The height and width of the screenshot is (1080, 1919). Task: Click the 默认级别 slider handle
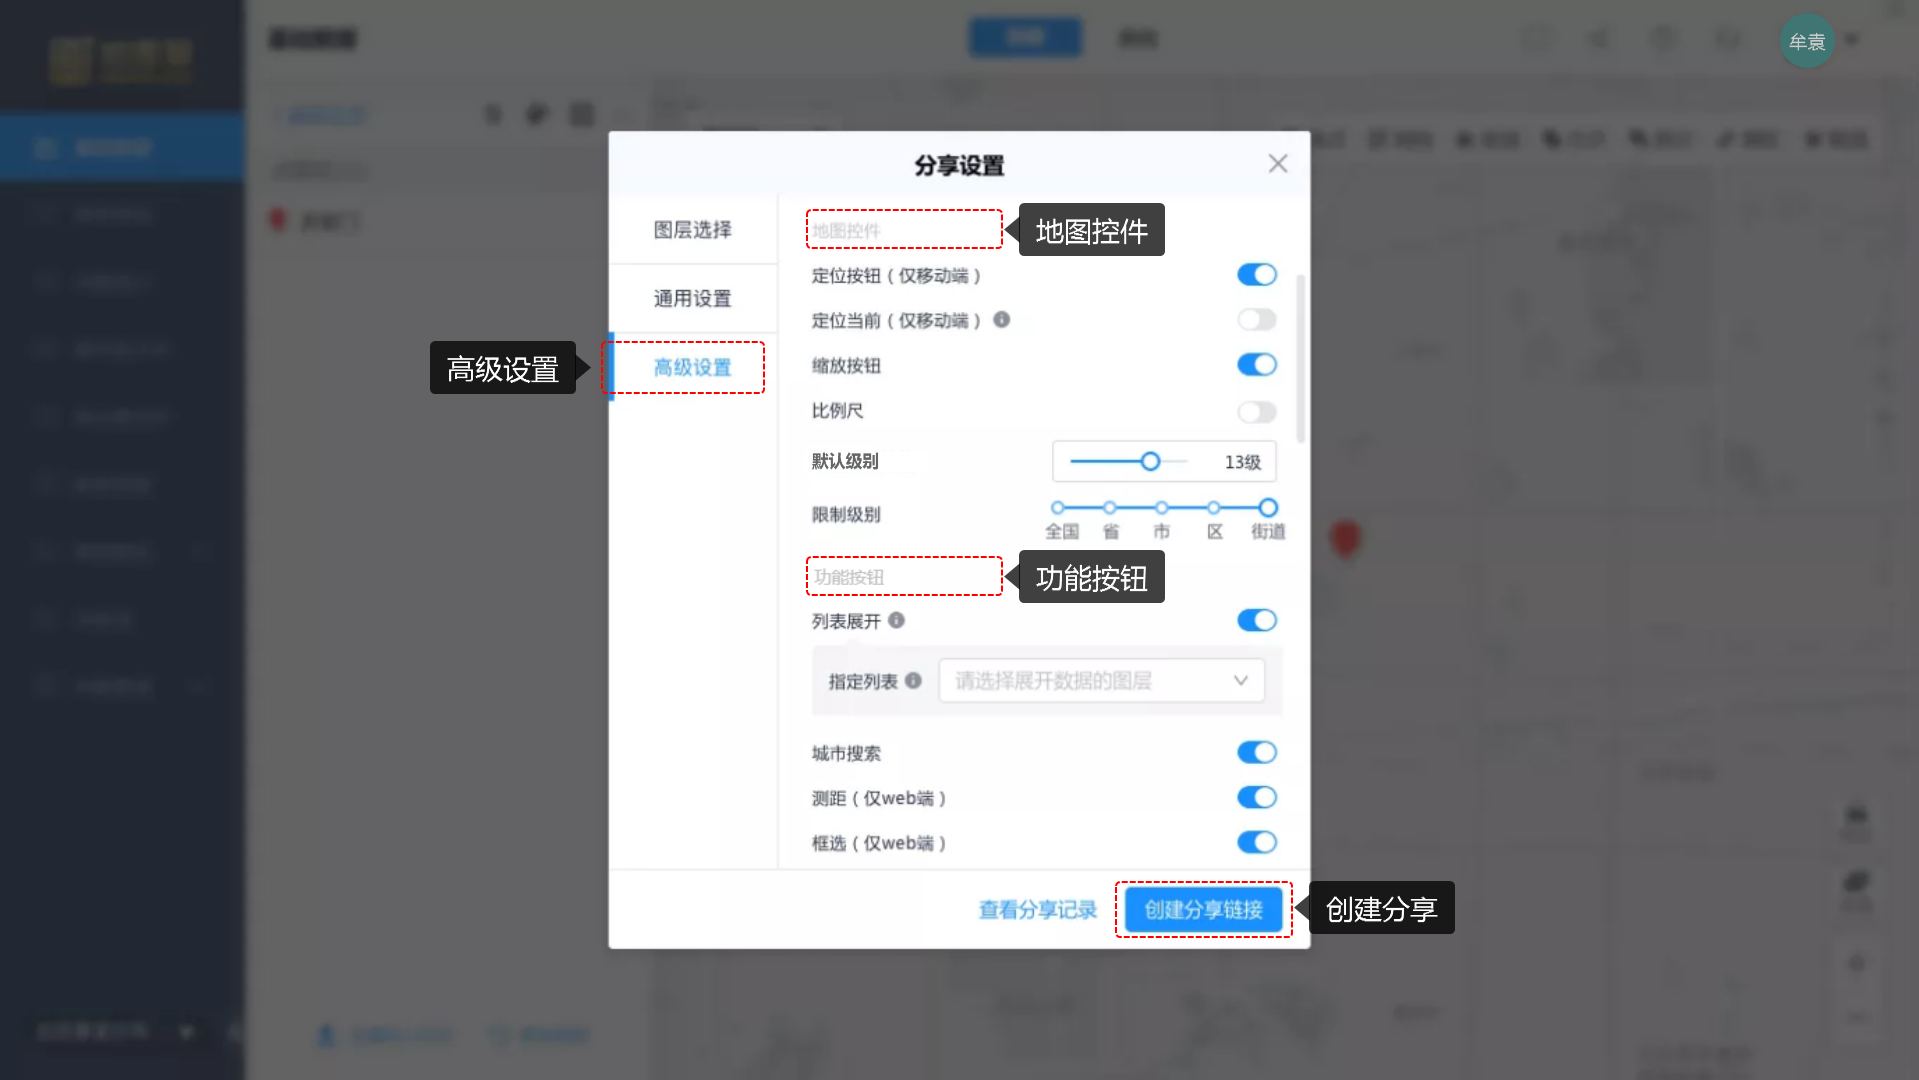coord(1150,461)
